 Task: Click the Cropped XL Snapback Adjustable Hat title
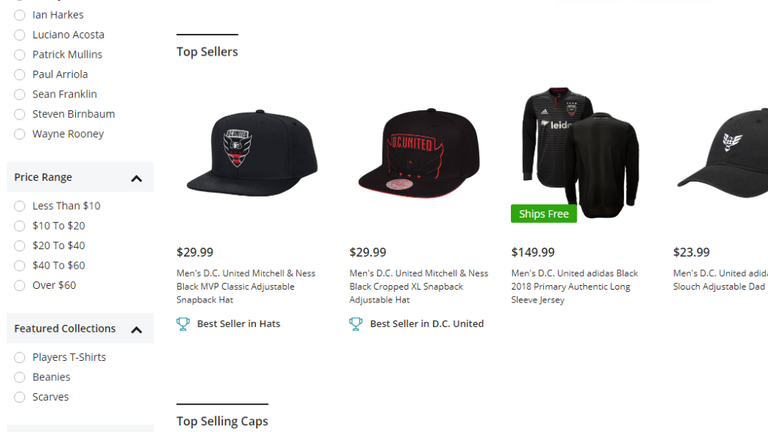[419, 286]
